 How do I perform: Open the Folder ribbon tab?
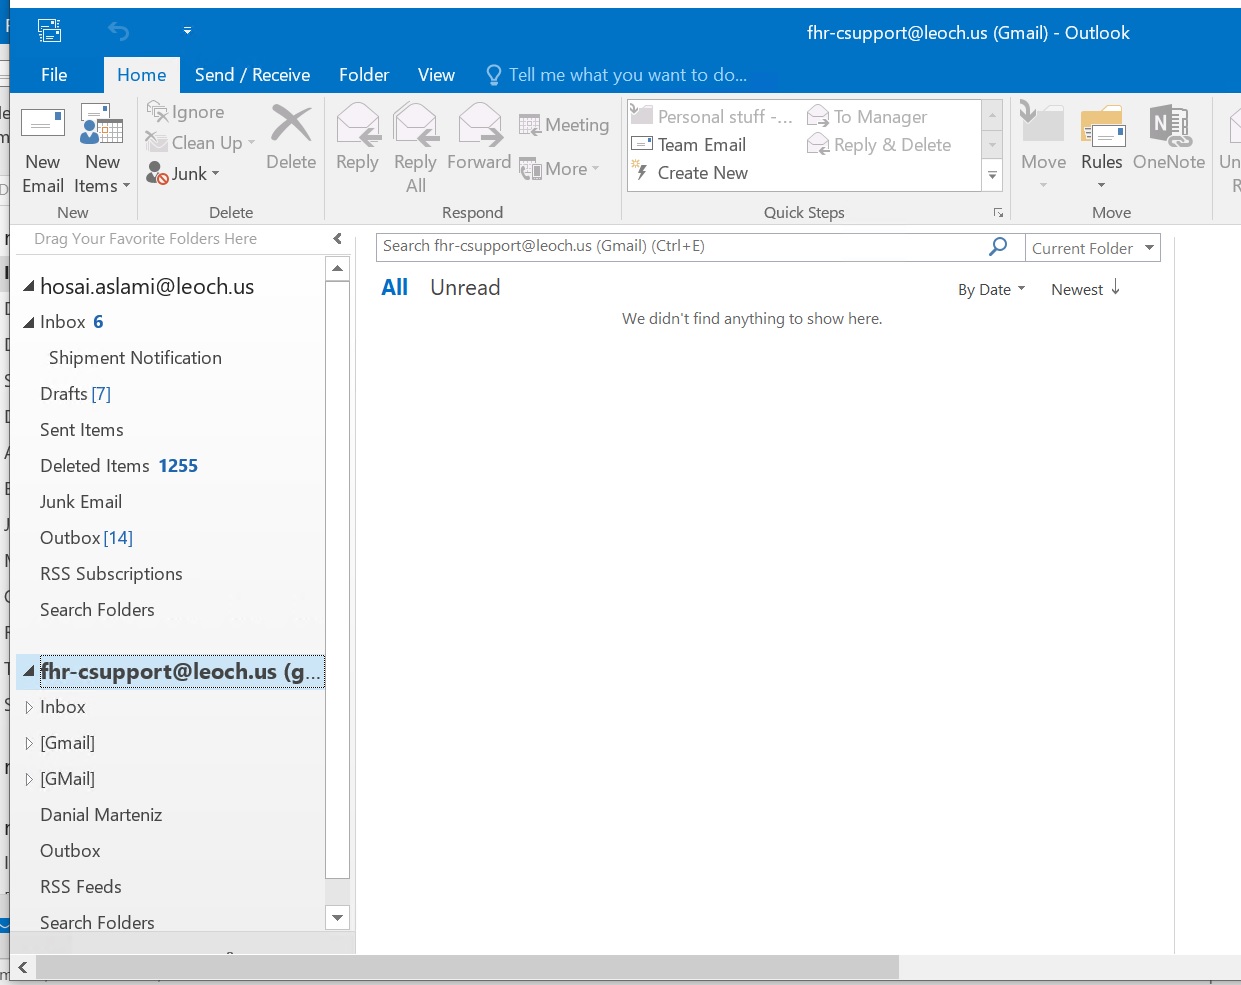click(x=364, y=75)
